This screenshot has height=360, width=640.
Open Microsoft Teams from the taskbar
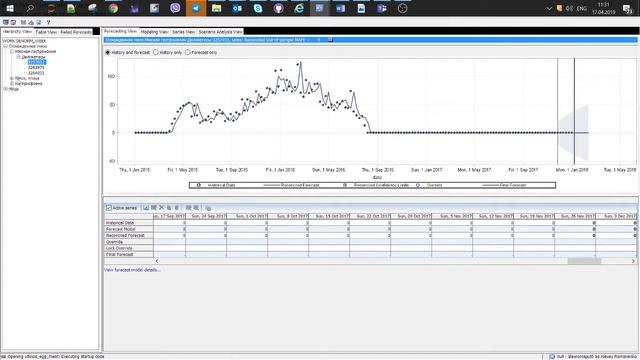tap(382, 8)
